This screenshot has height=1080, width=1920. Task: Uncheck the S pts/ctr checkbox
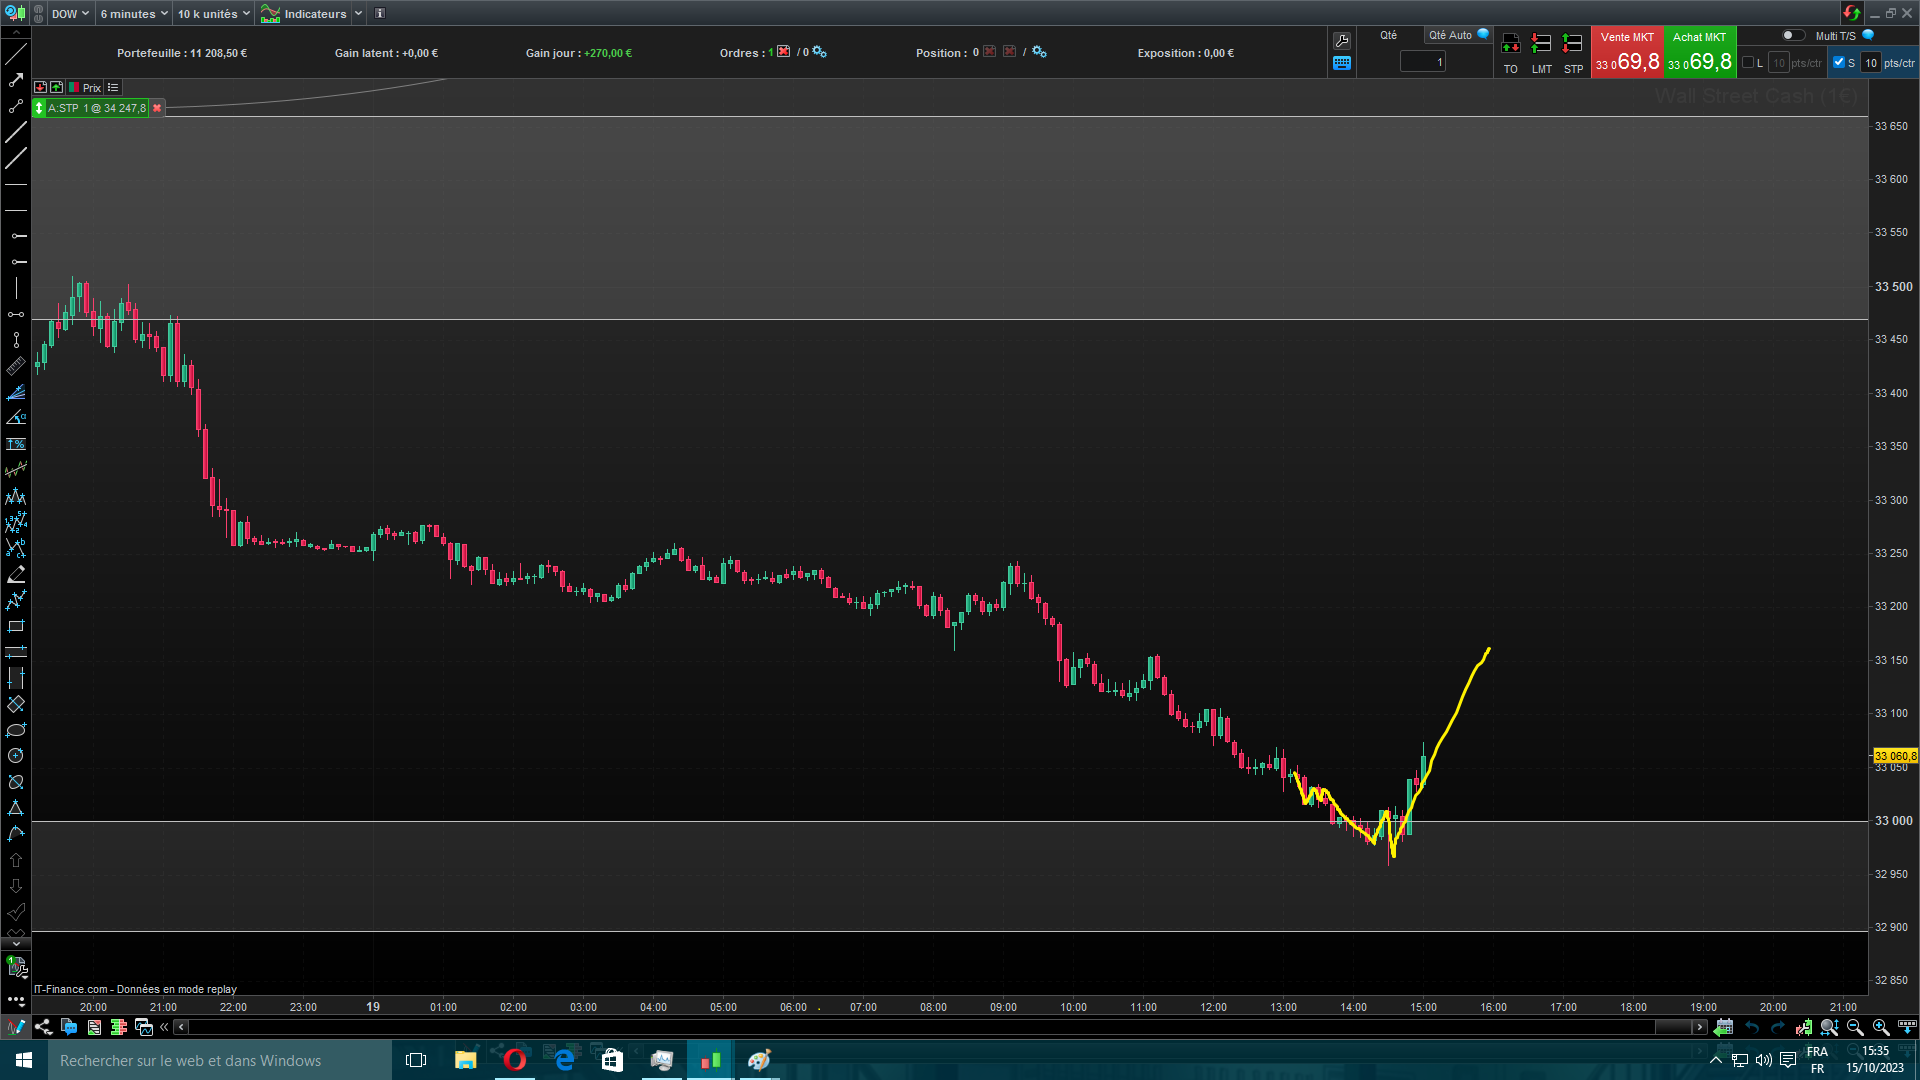coord(1839,62)
